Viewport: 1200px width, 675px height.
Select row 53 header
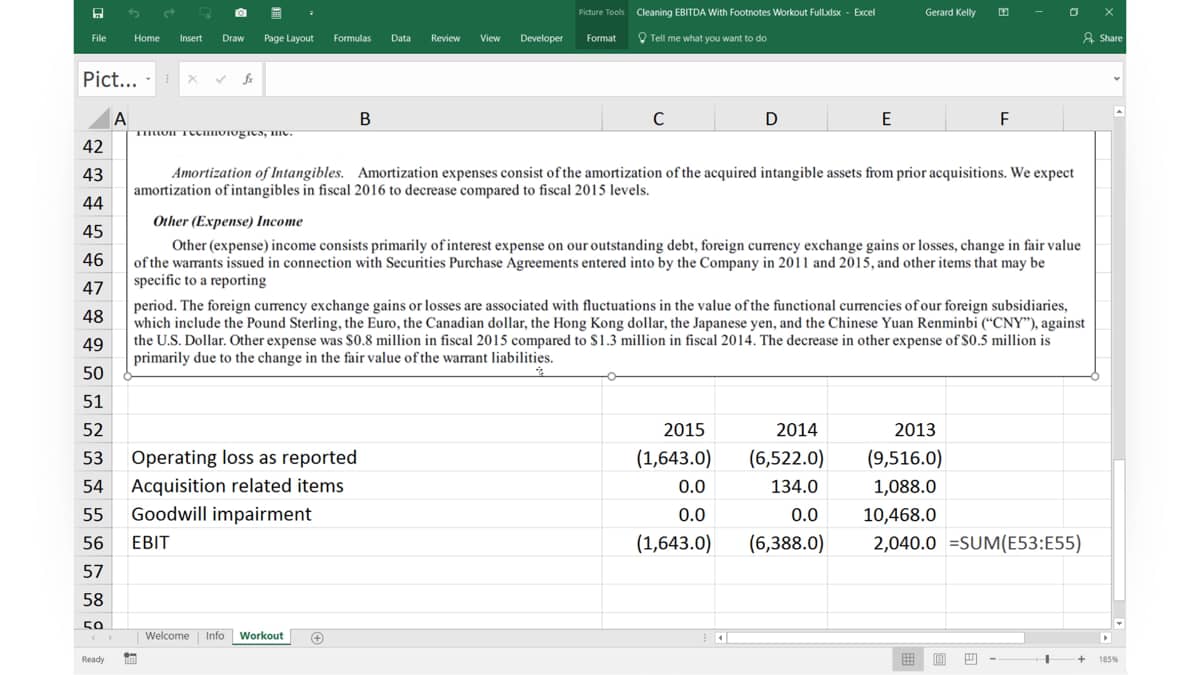[93, 458]
